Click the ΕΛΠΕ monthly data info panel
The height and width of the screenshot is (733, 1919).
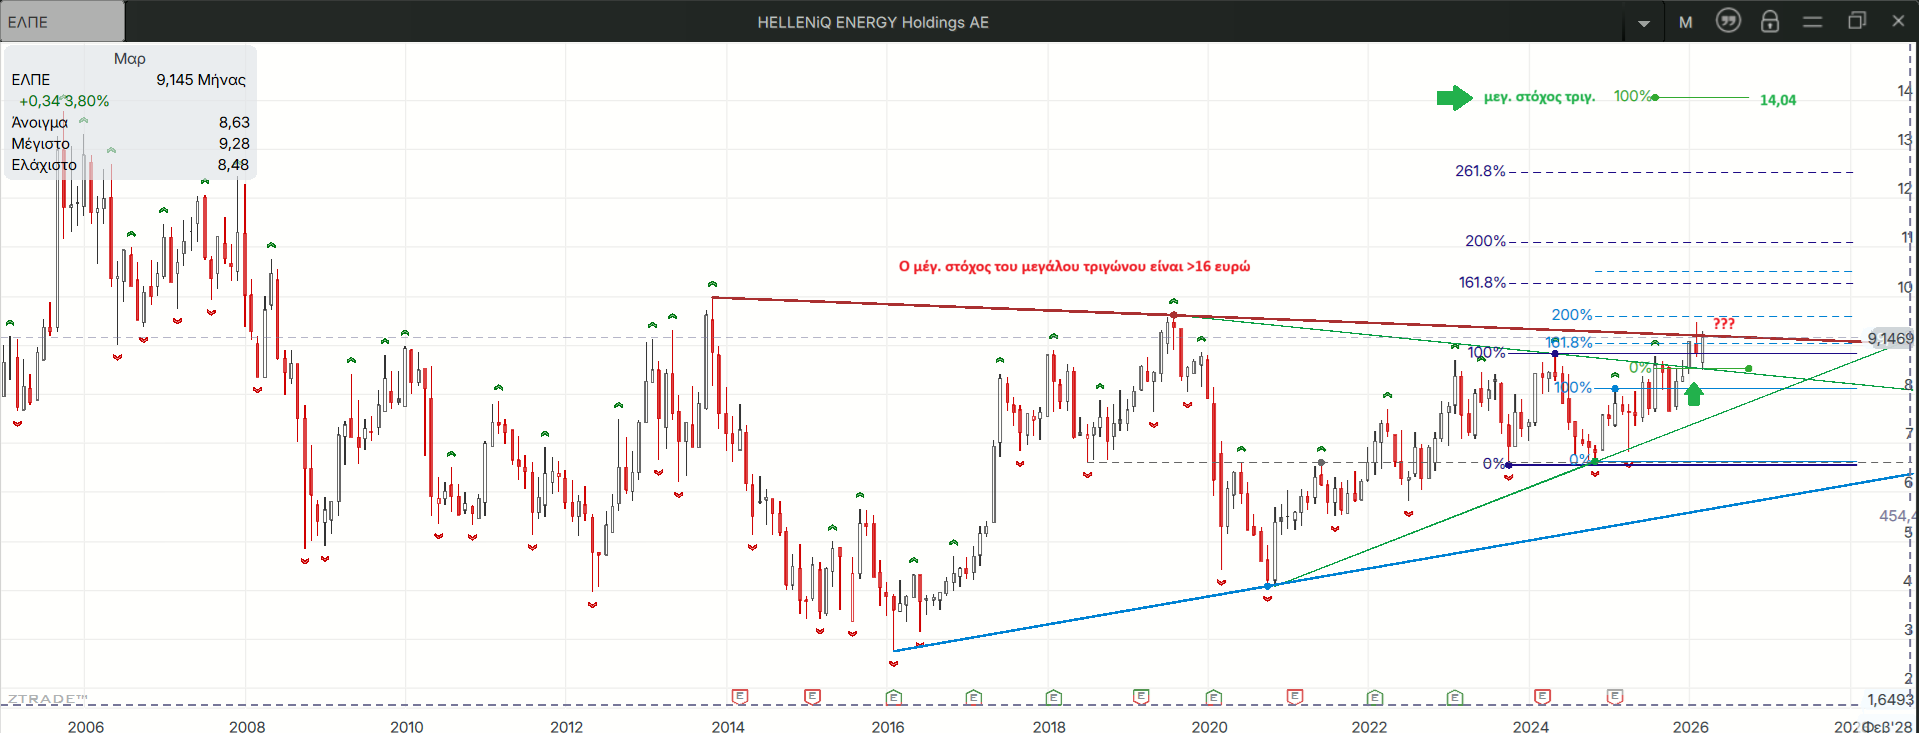129,112
